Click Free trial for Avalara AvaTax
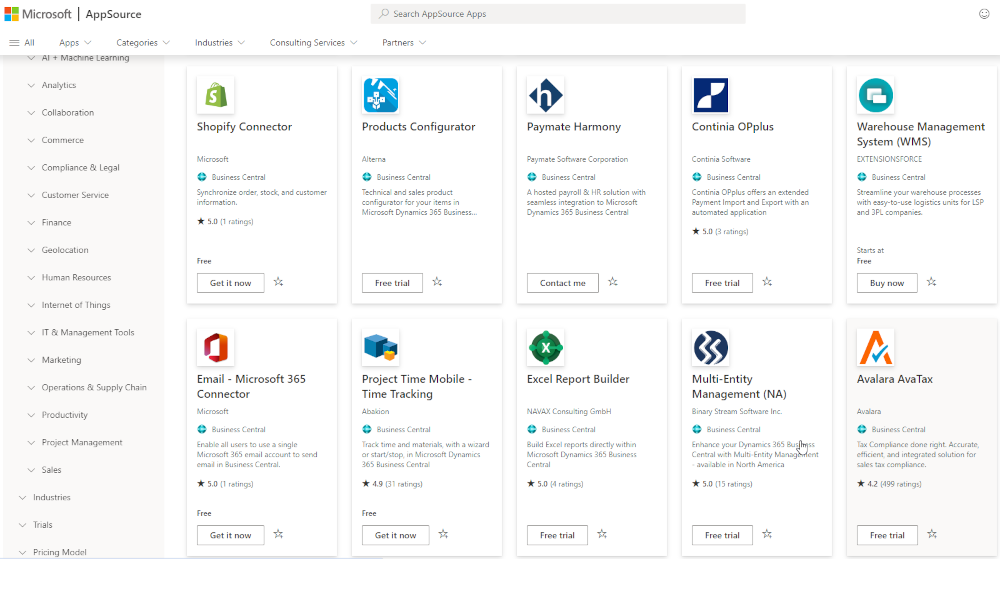Image resolution: width=1000 pixels, height=600 pixels. pos(887,536)
